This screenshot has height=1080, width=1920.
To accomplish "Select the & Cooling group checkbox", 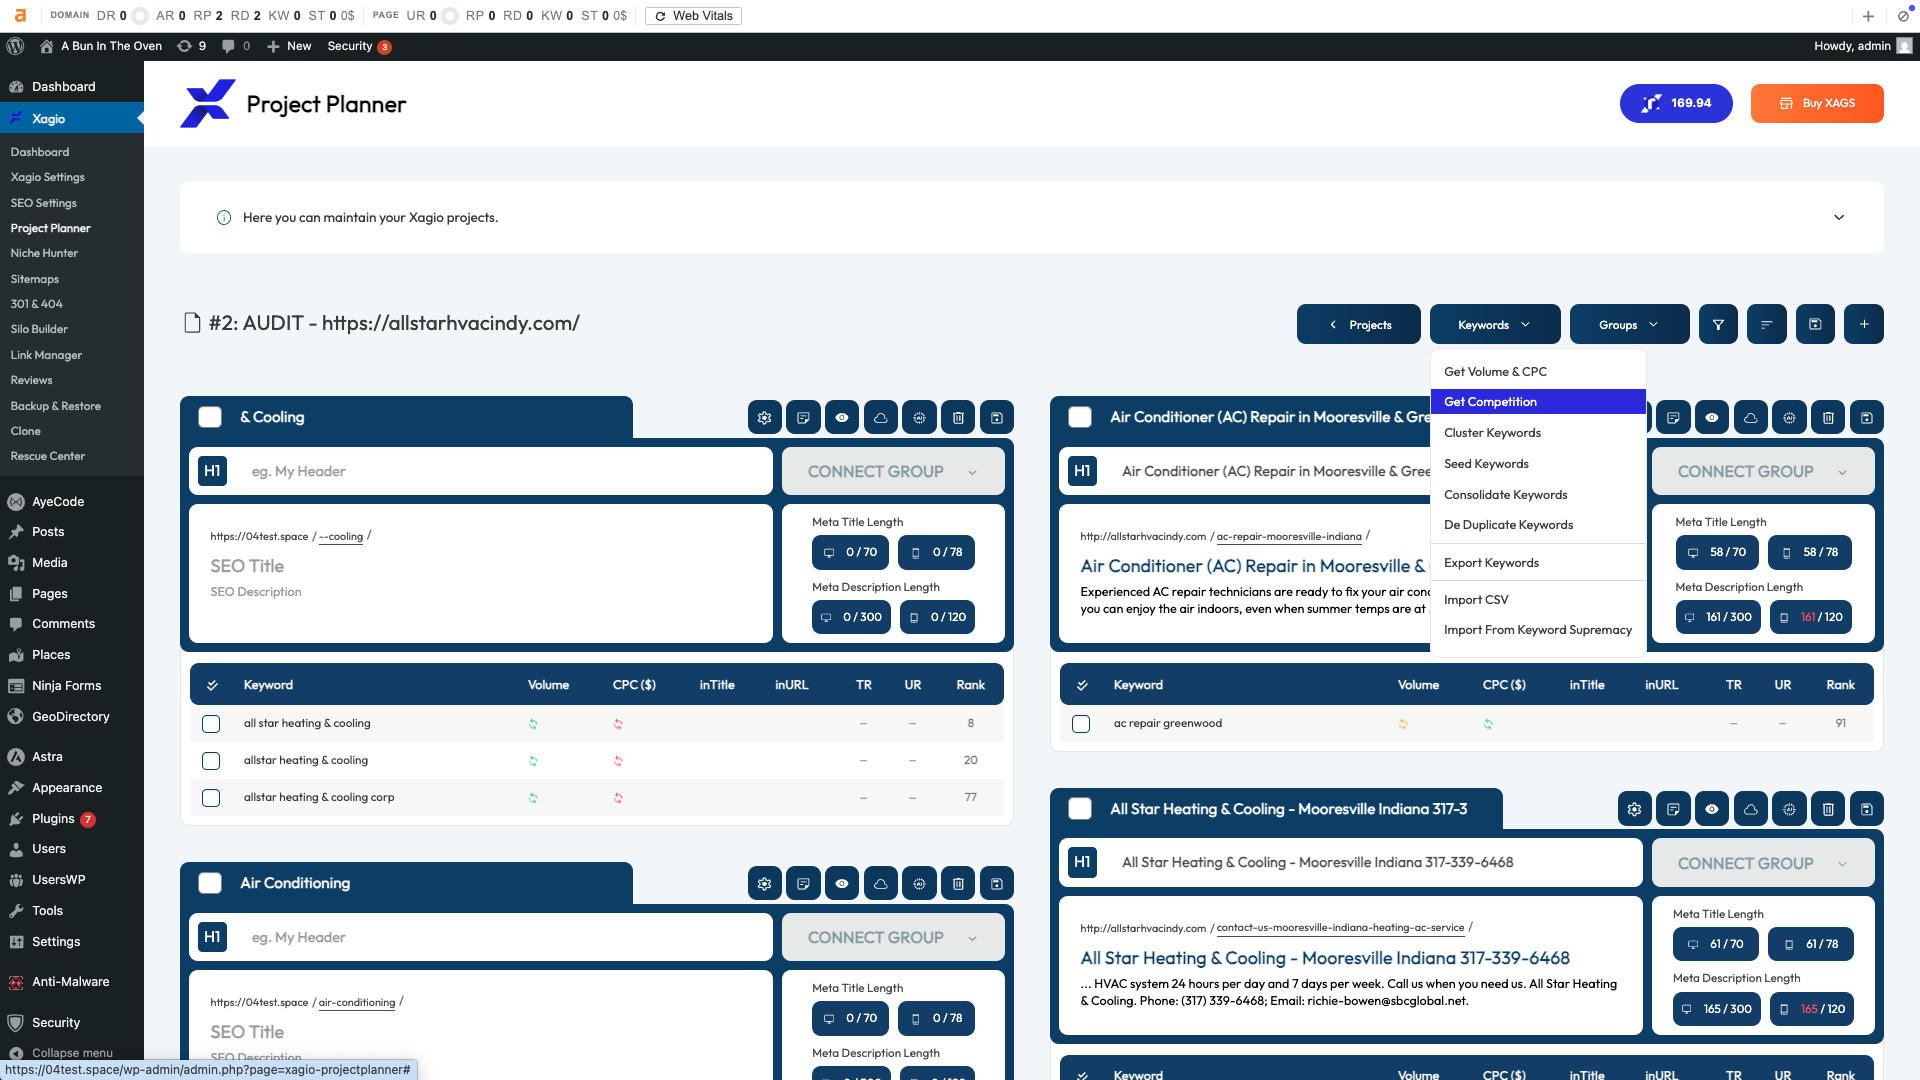I will (210, 418).
